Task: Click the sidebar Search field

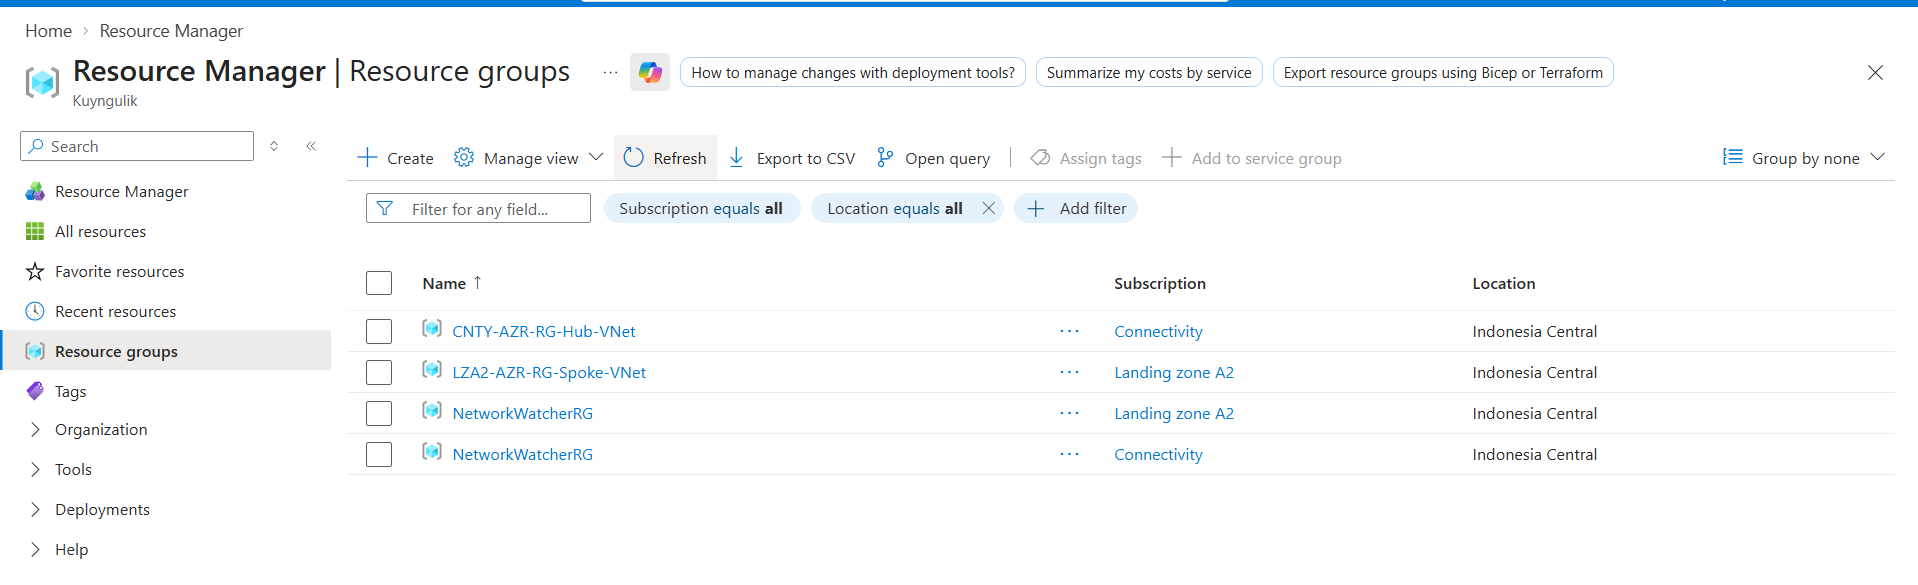Action: coord(137,146)
